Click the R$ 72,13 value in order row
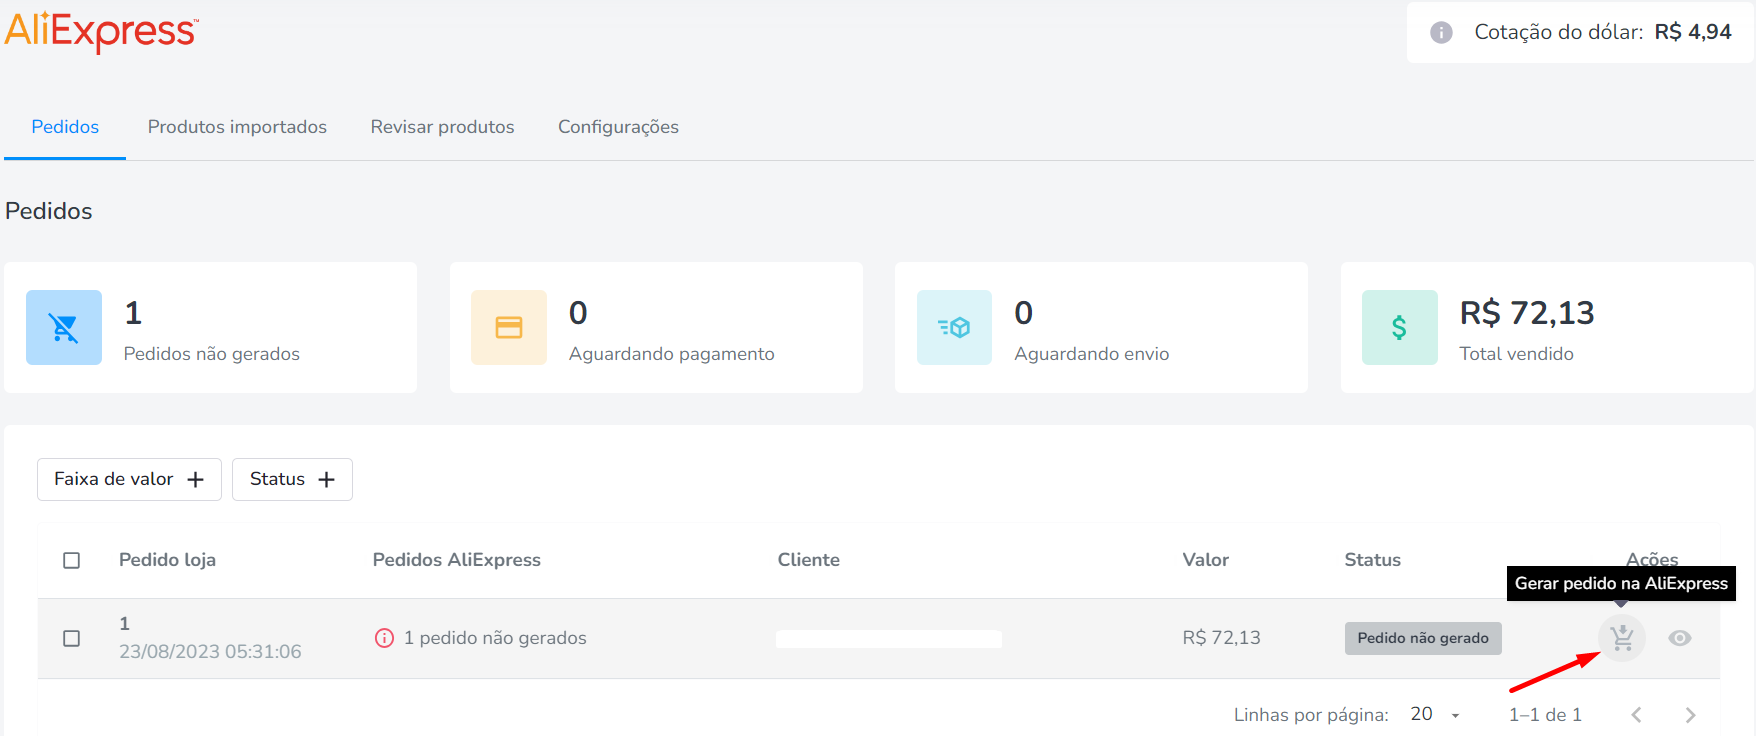This screenshot has width=1756, height=736. coord(1221,638)
